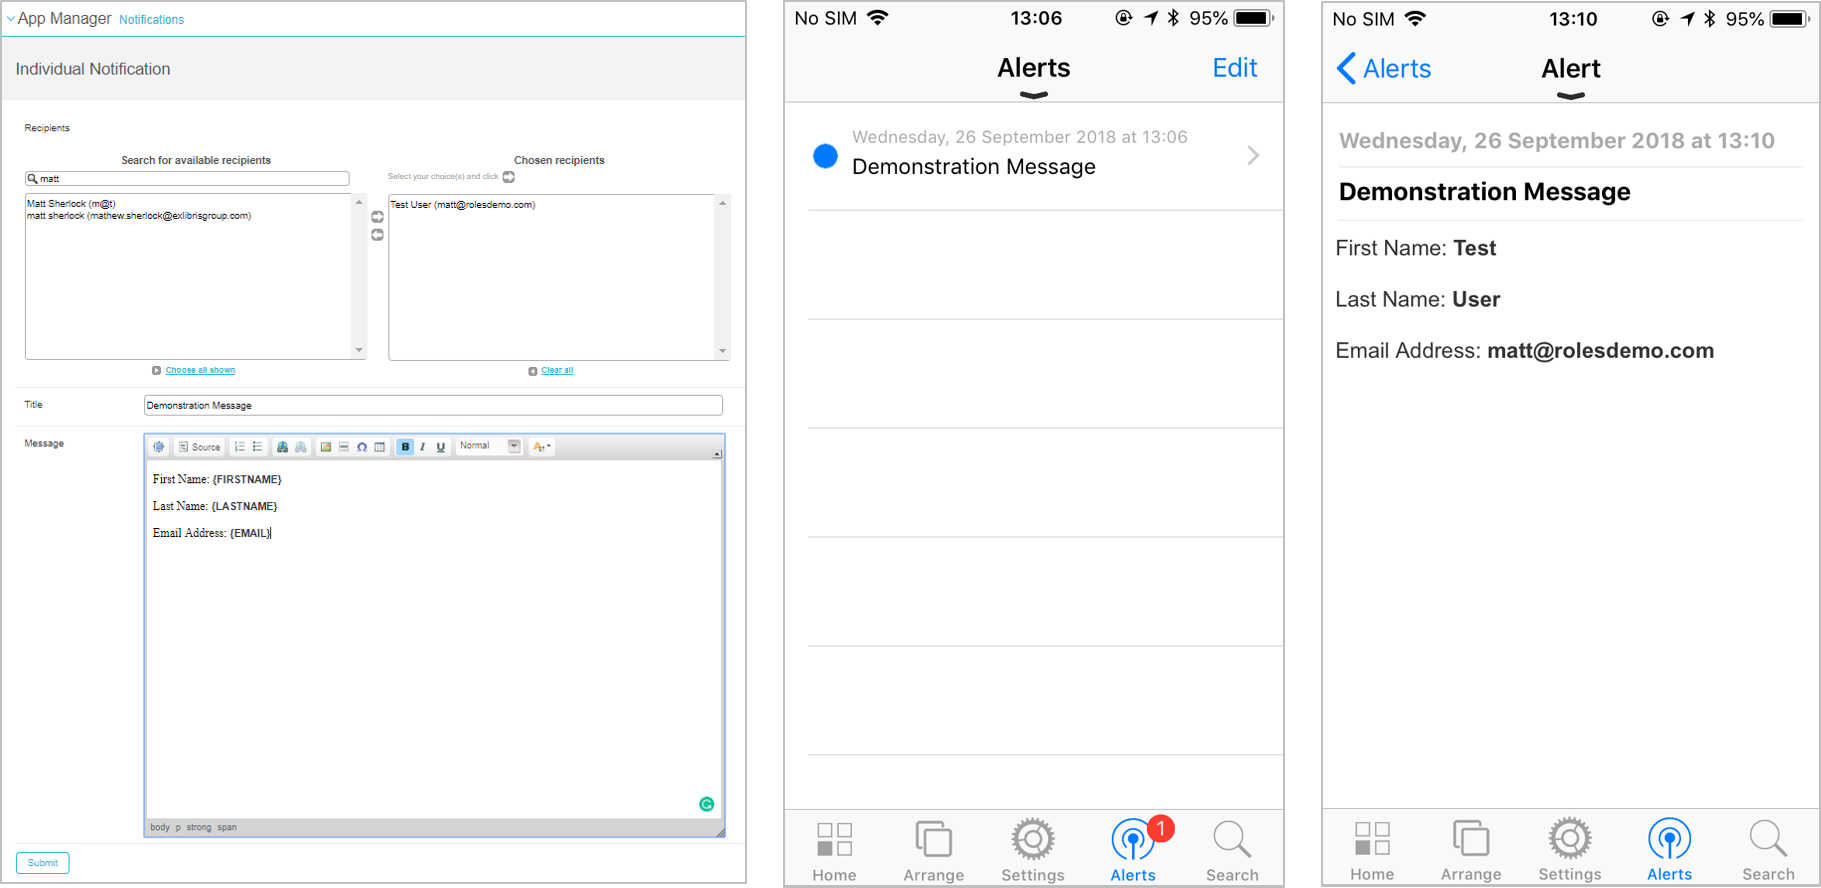The height and width of the screenshot is (888, 1821).
Task: Collapse the App Manager header chevron
Action: [x=10, y=19]
